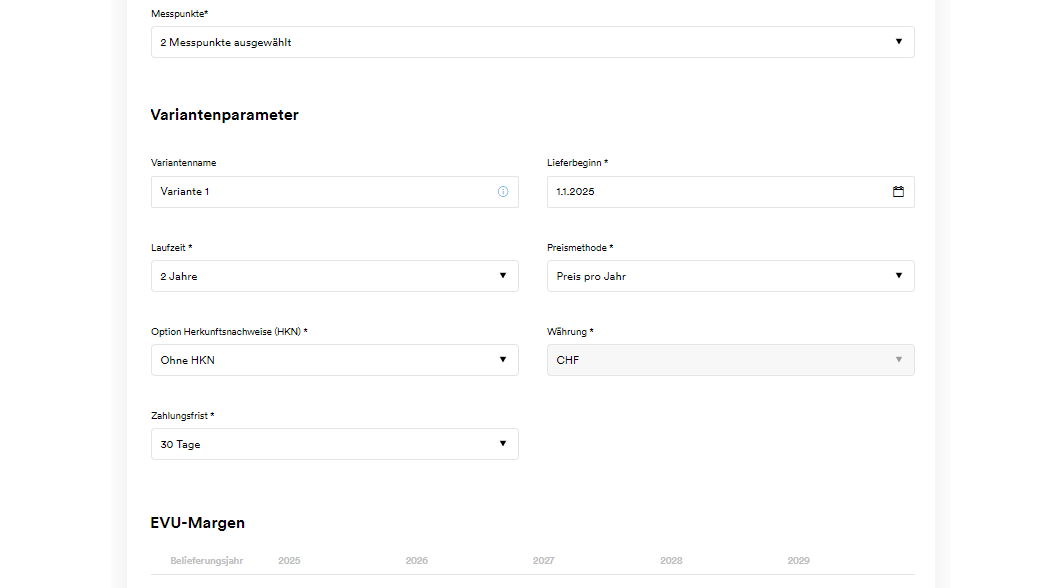Select the 2025 column header
Viewport: 1047px width, 588px height.
click(289, 561)
